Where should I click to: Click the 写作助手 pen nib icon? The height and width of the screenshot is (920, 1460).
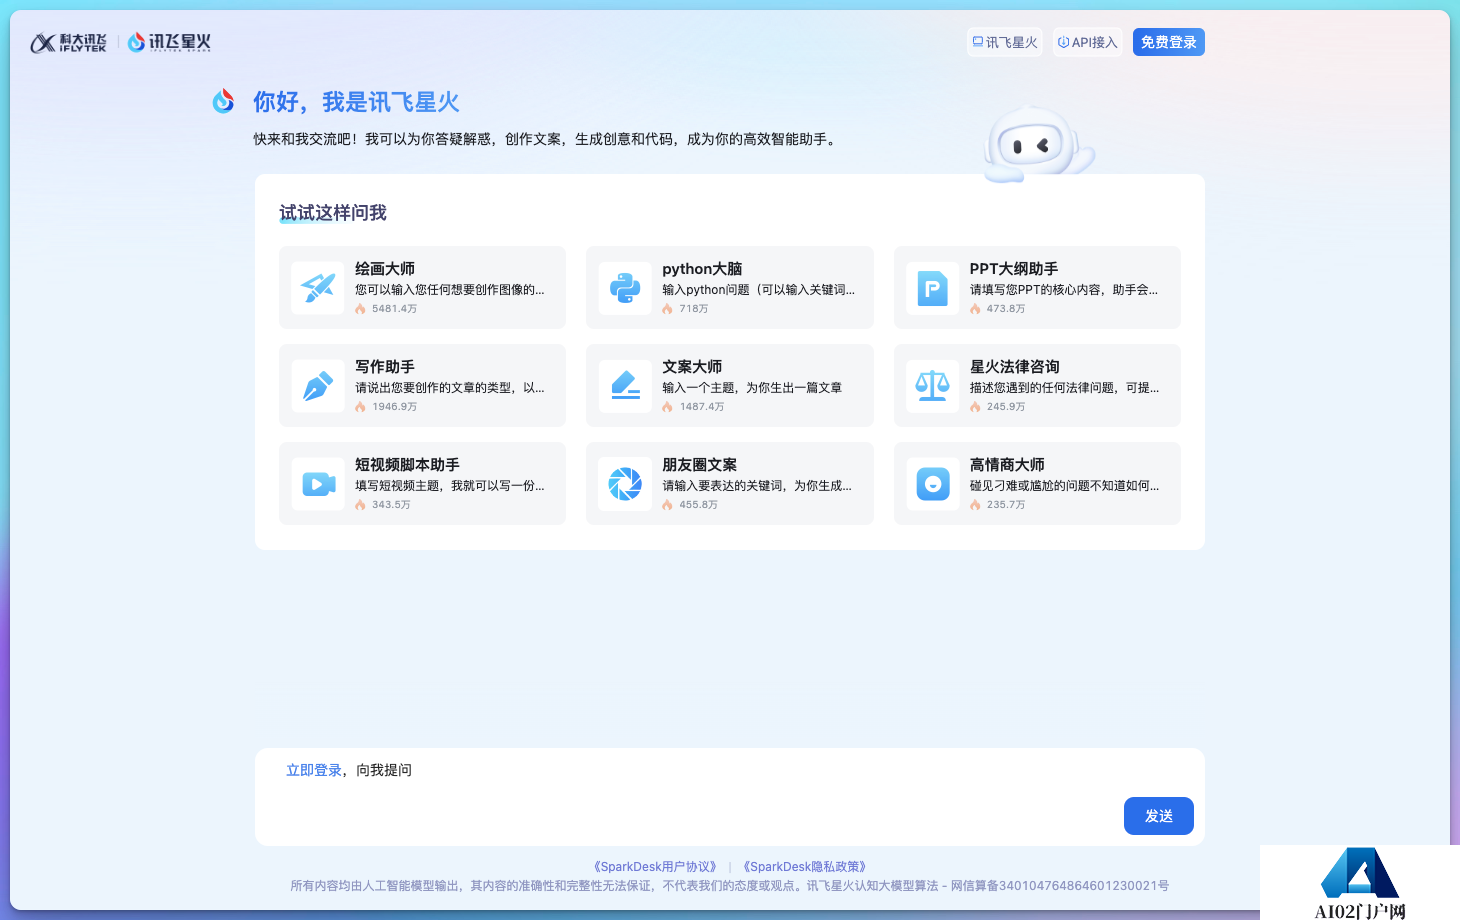318,386
